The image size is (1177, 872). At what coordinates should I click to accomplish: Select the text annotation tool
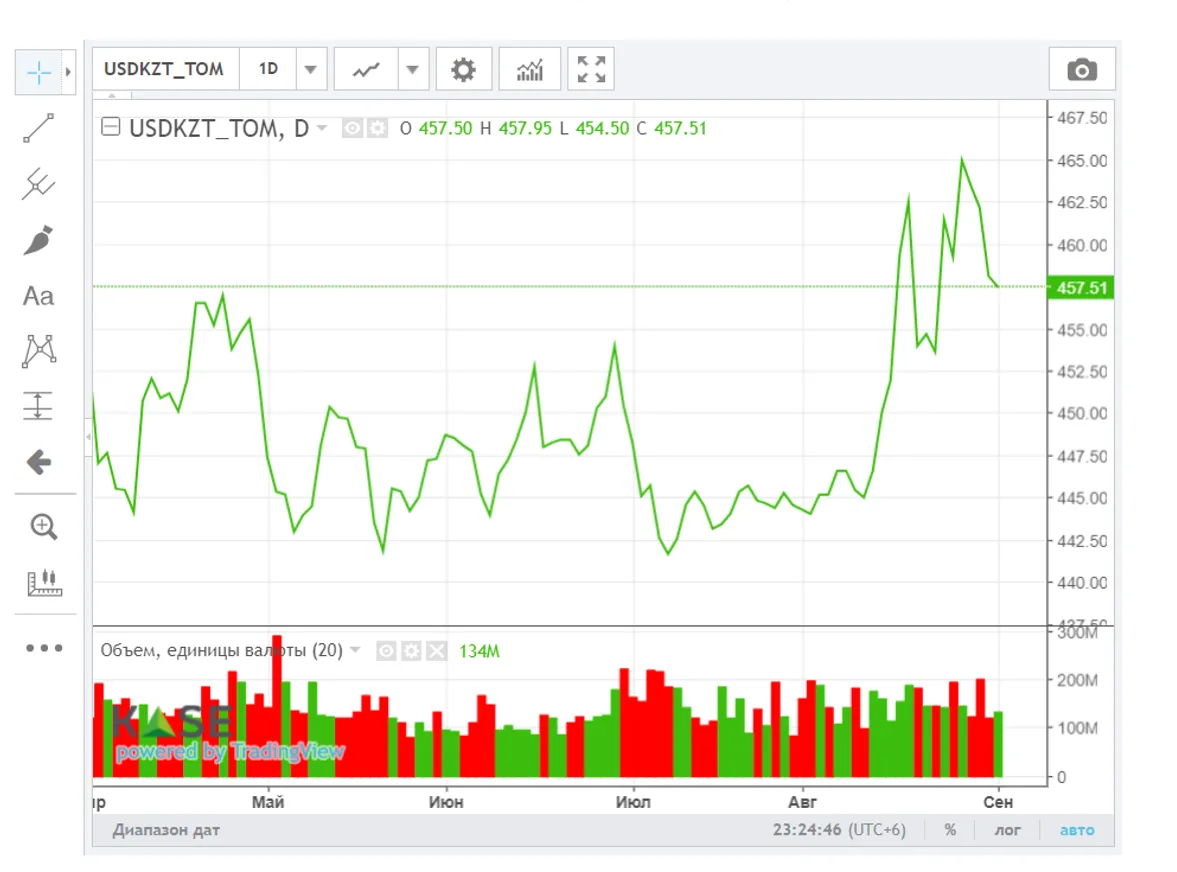38,296
